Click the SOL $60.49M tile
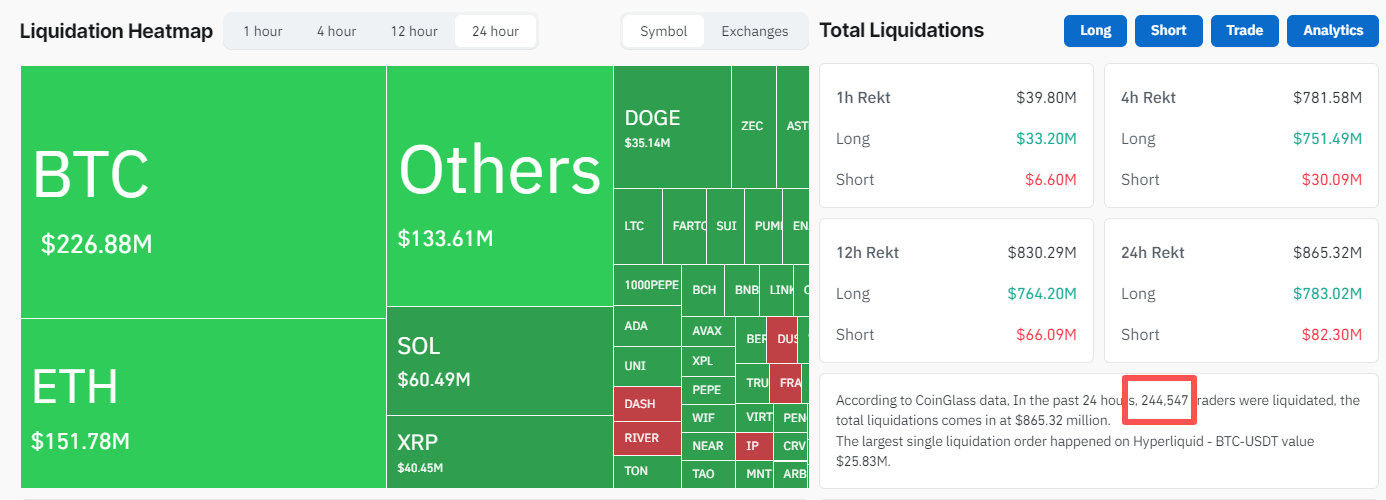This screenshot has width=1386, height=500. pos(499,360)
